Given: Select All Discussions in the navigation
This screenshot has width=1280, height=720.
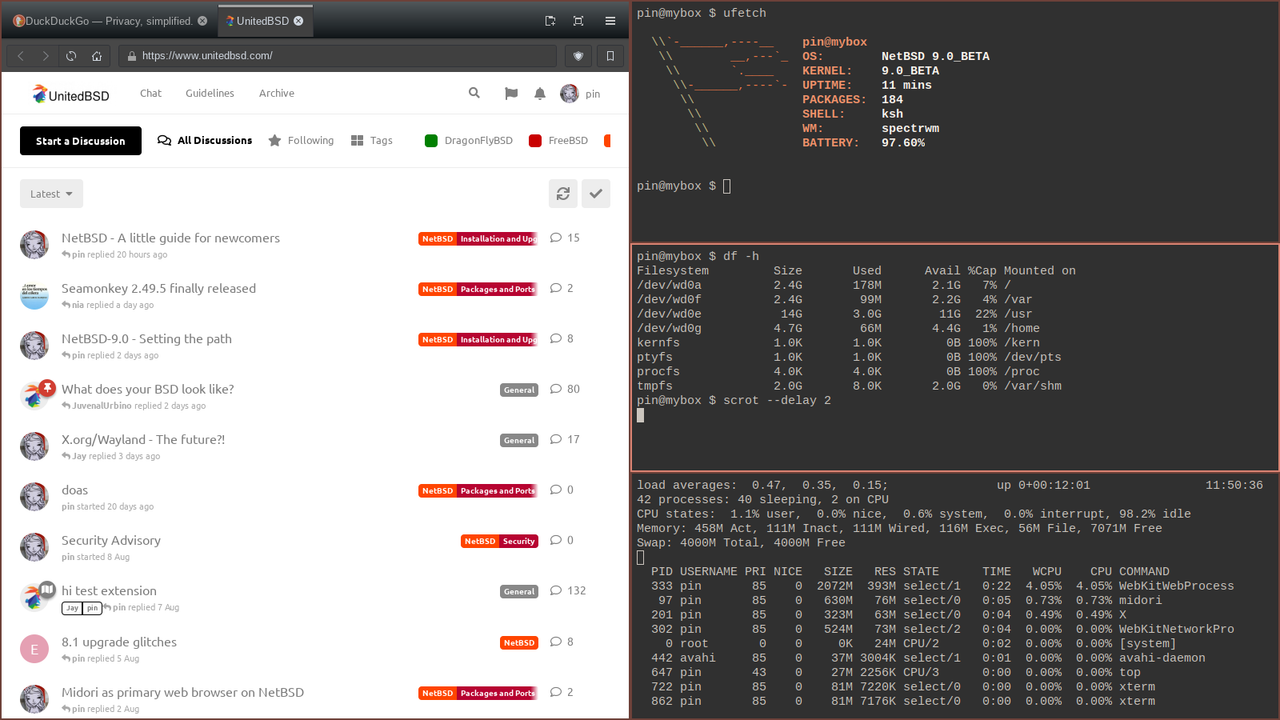Looking at the screenshot, I should [205, 141].
